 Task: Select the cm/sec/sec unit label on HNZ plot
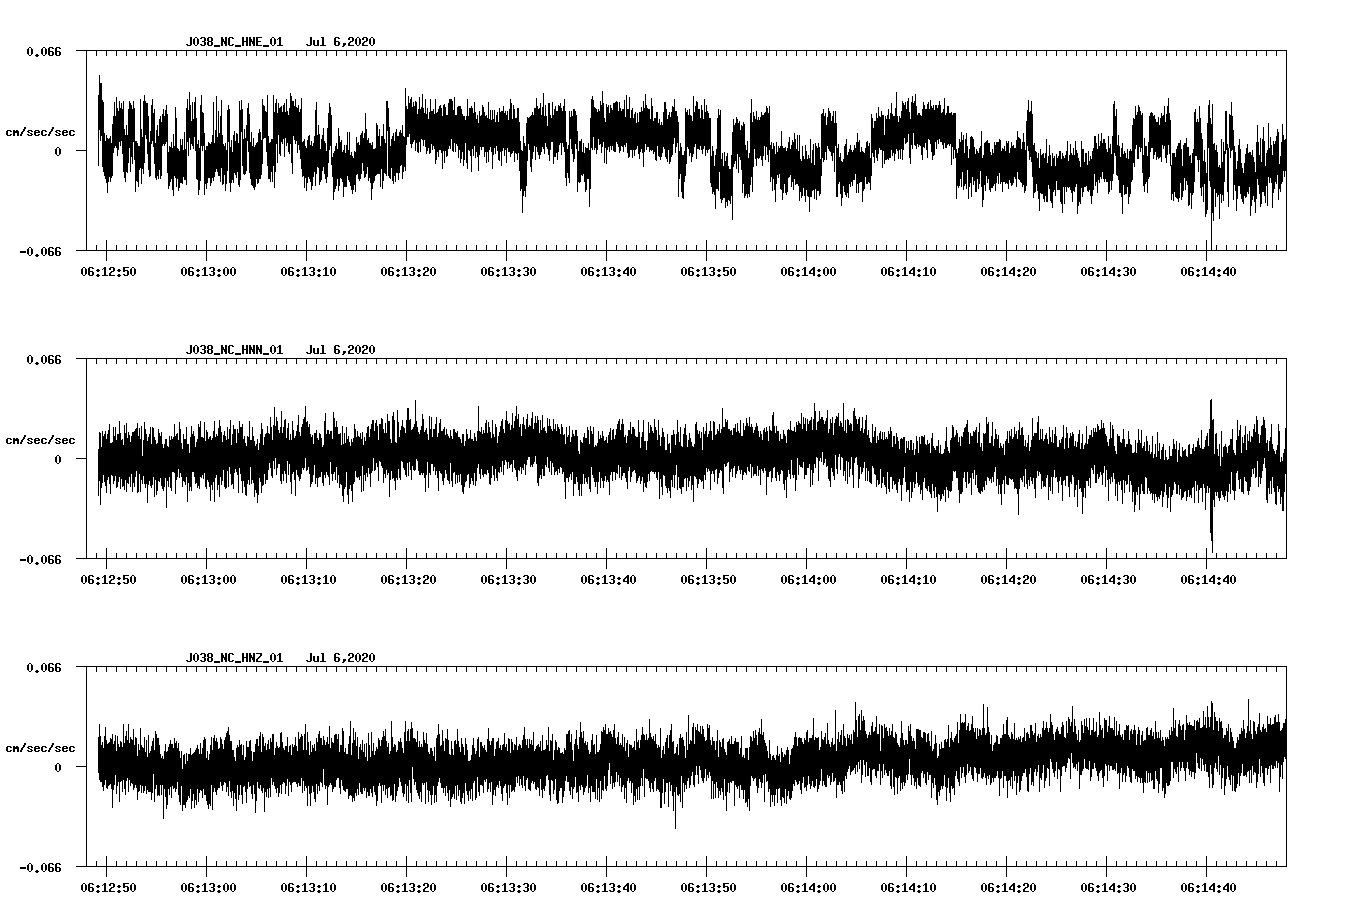(40, 748)
